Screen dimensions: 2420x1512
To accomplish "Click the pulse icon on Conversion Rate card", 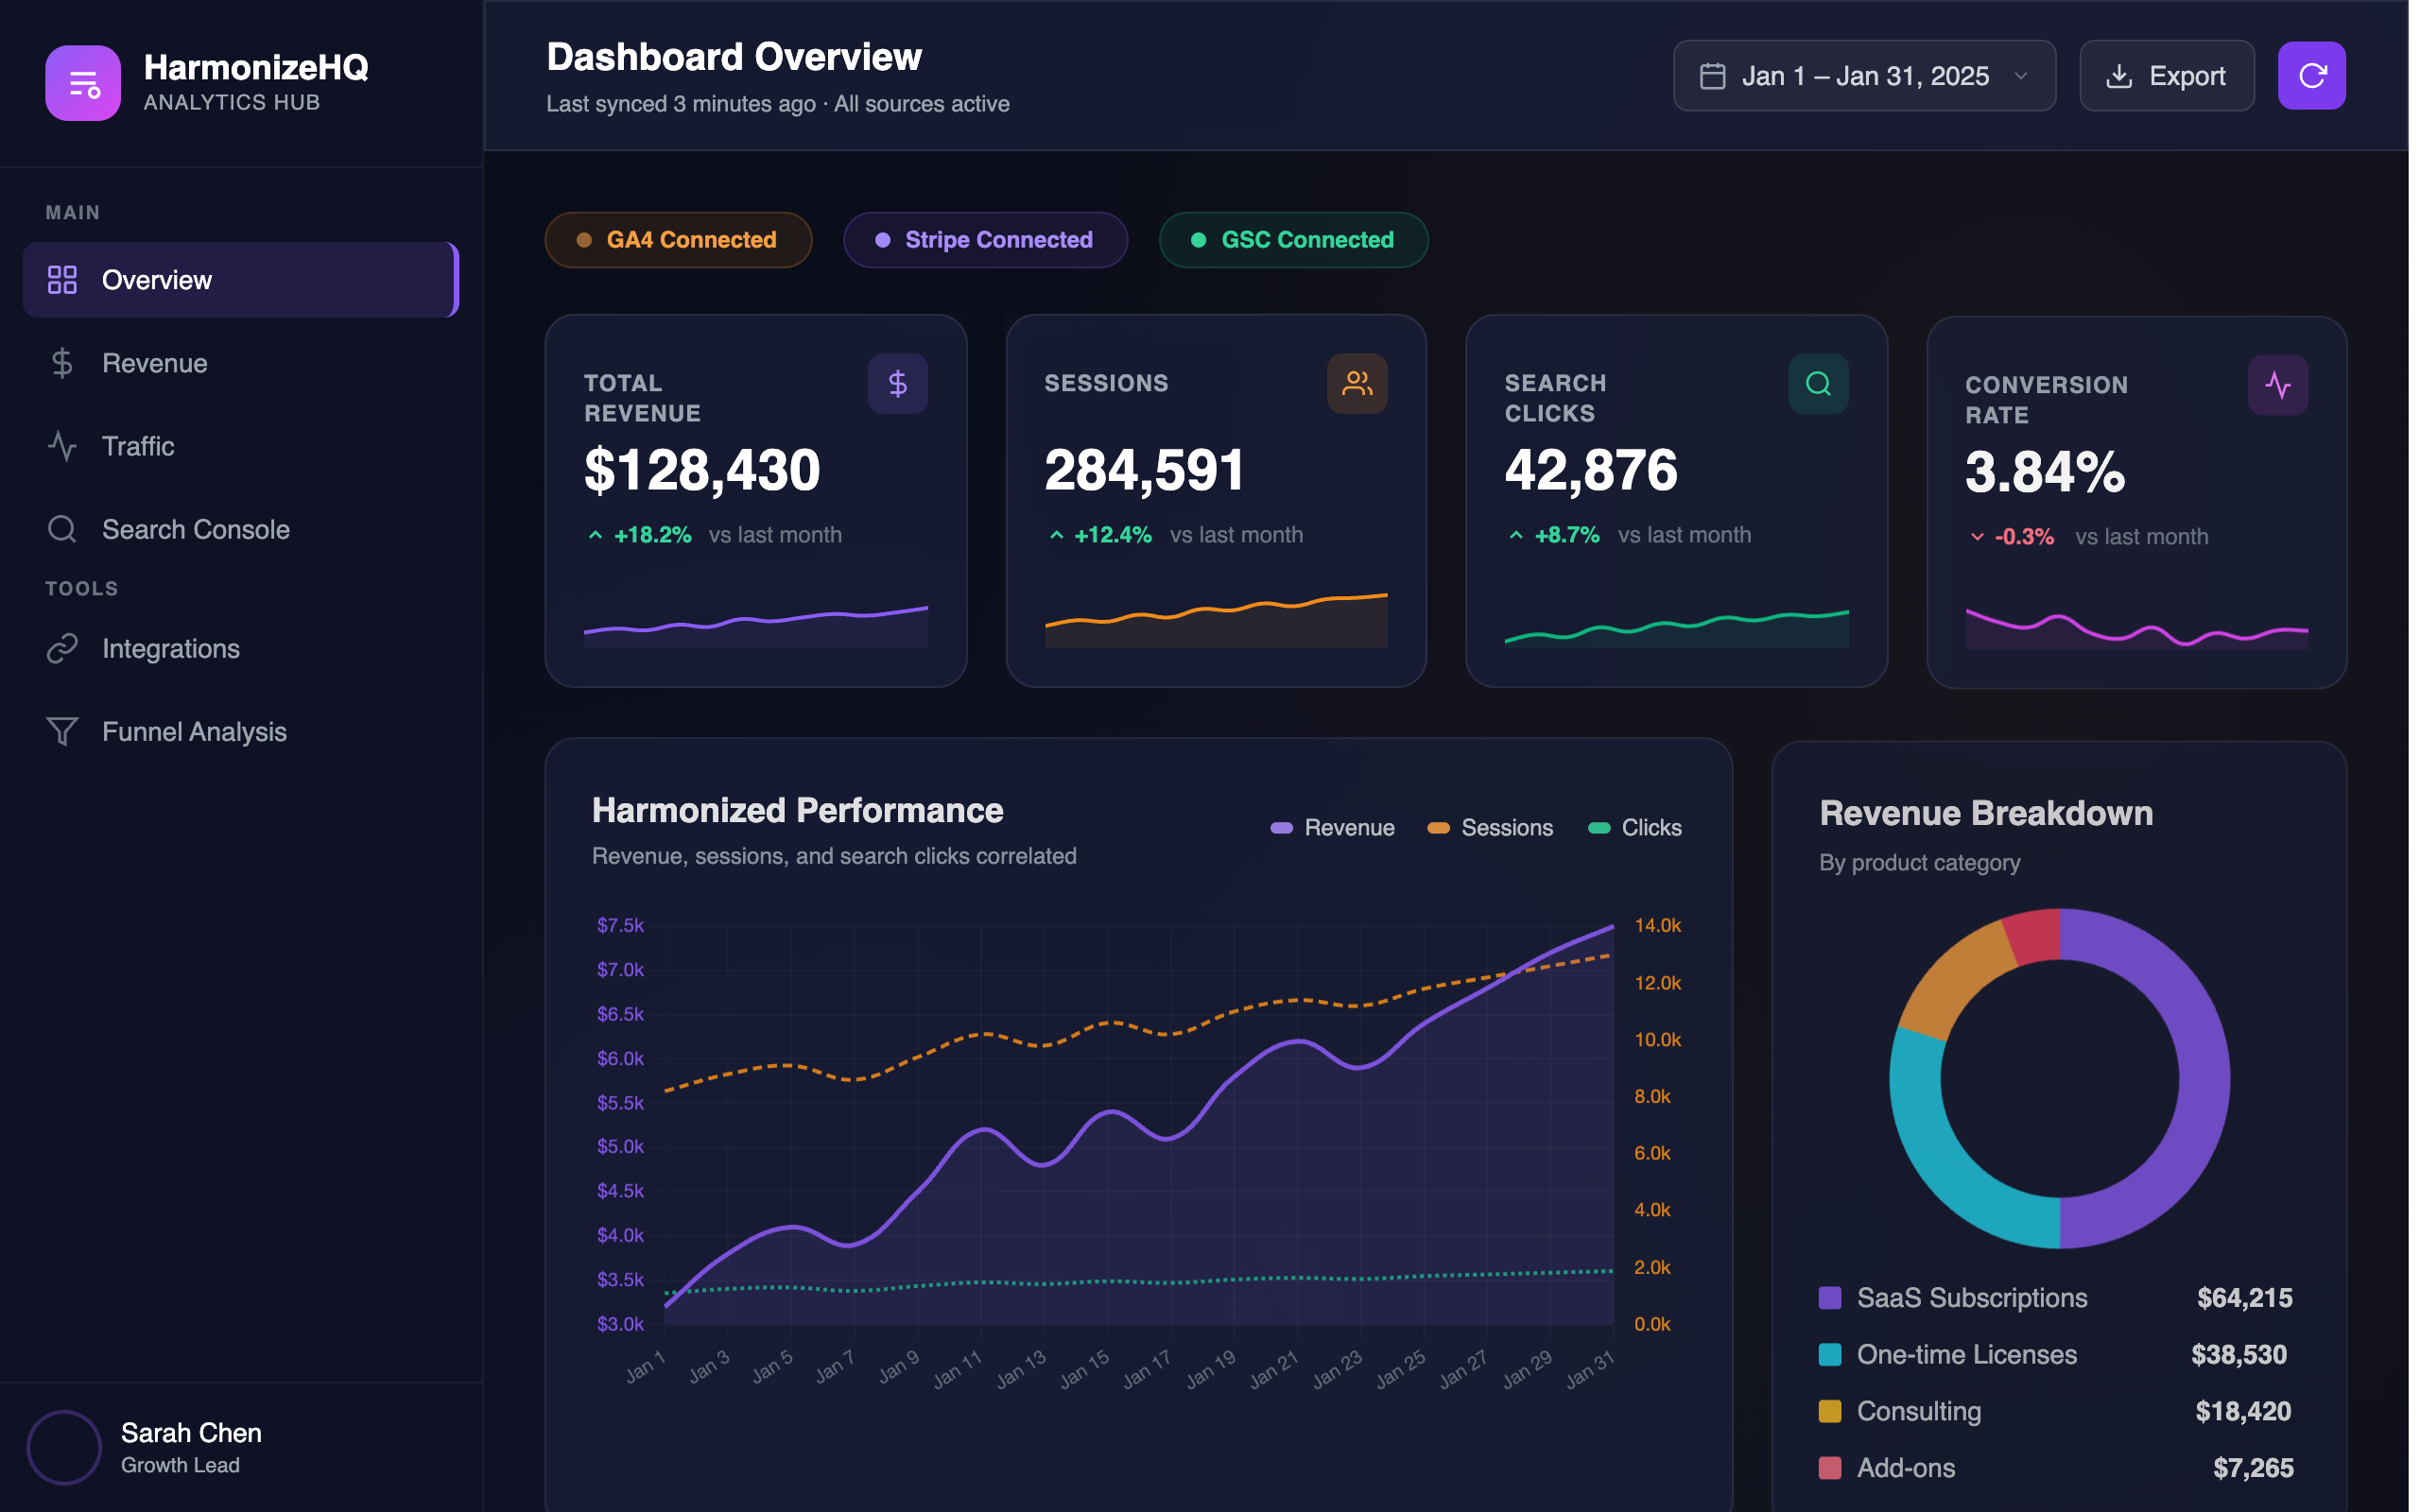I will click(x=2277, y=386).
